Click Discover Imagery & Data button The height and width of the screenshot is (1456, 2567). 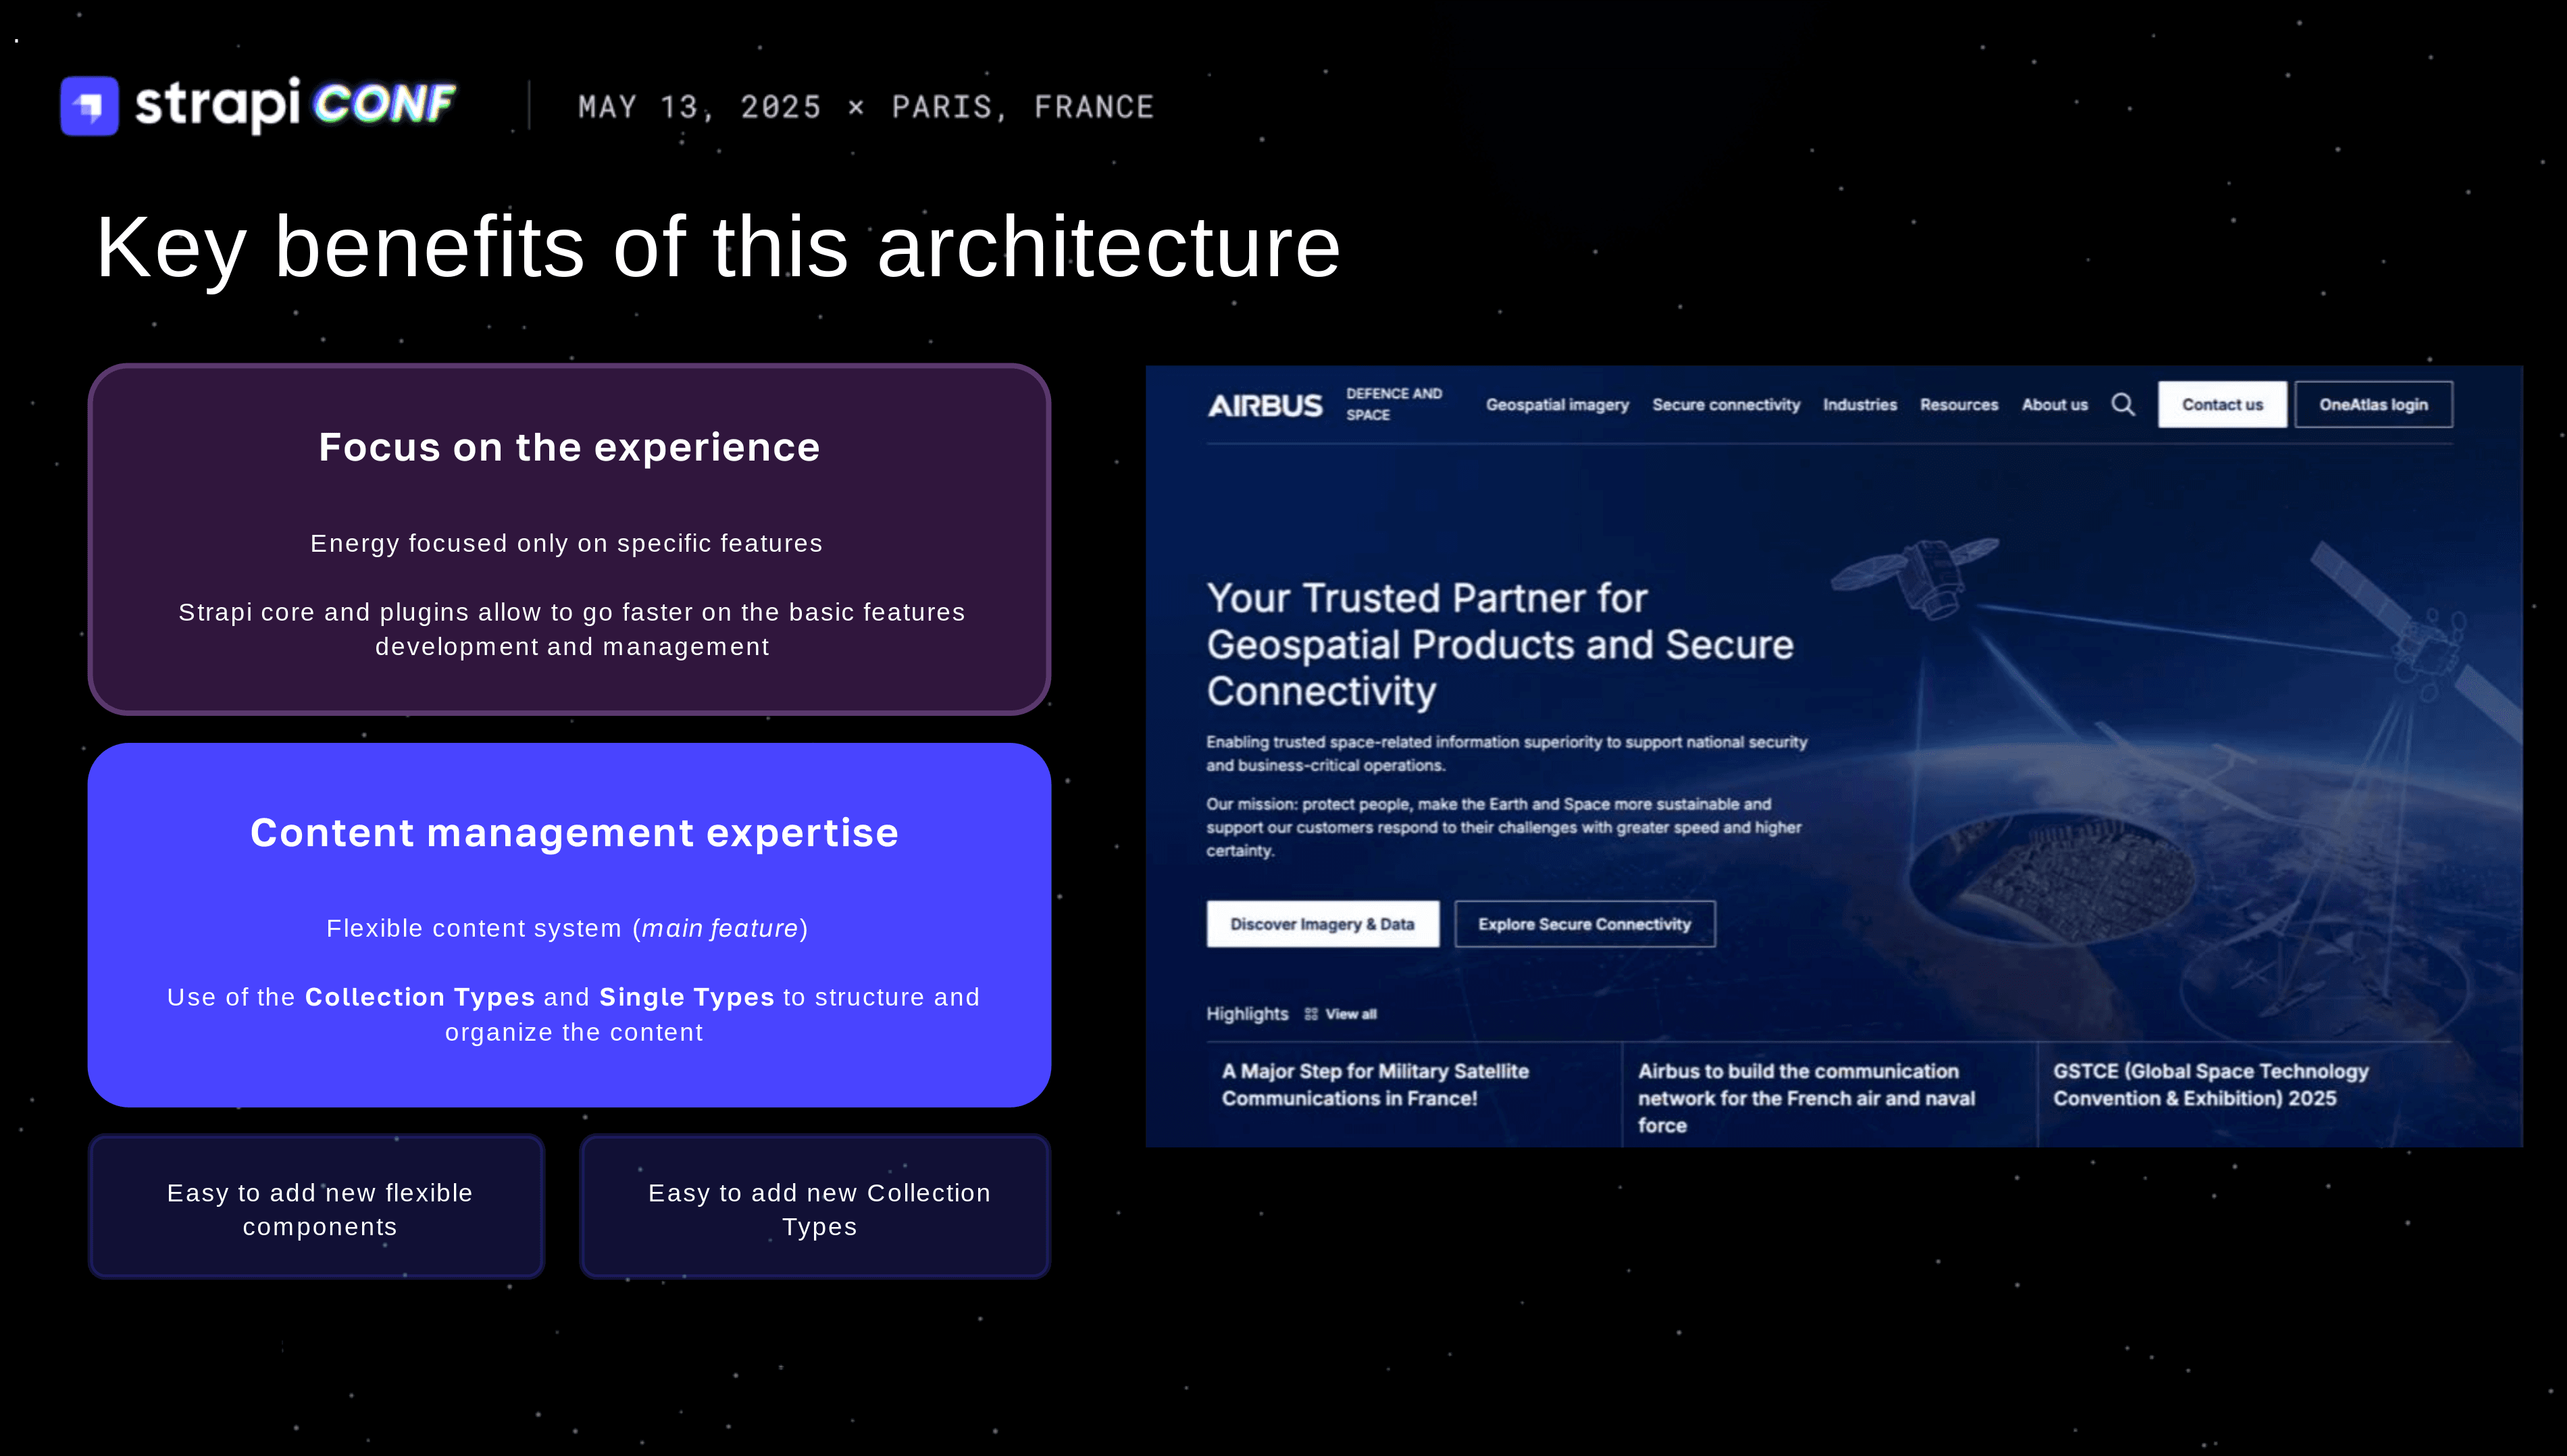pyautogui.click(x=1322, y=924)
